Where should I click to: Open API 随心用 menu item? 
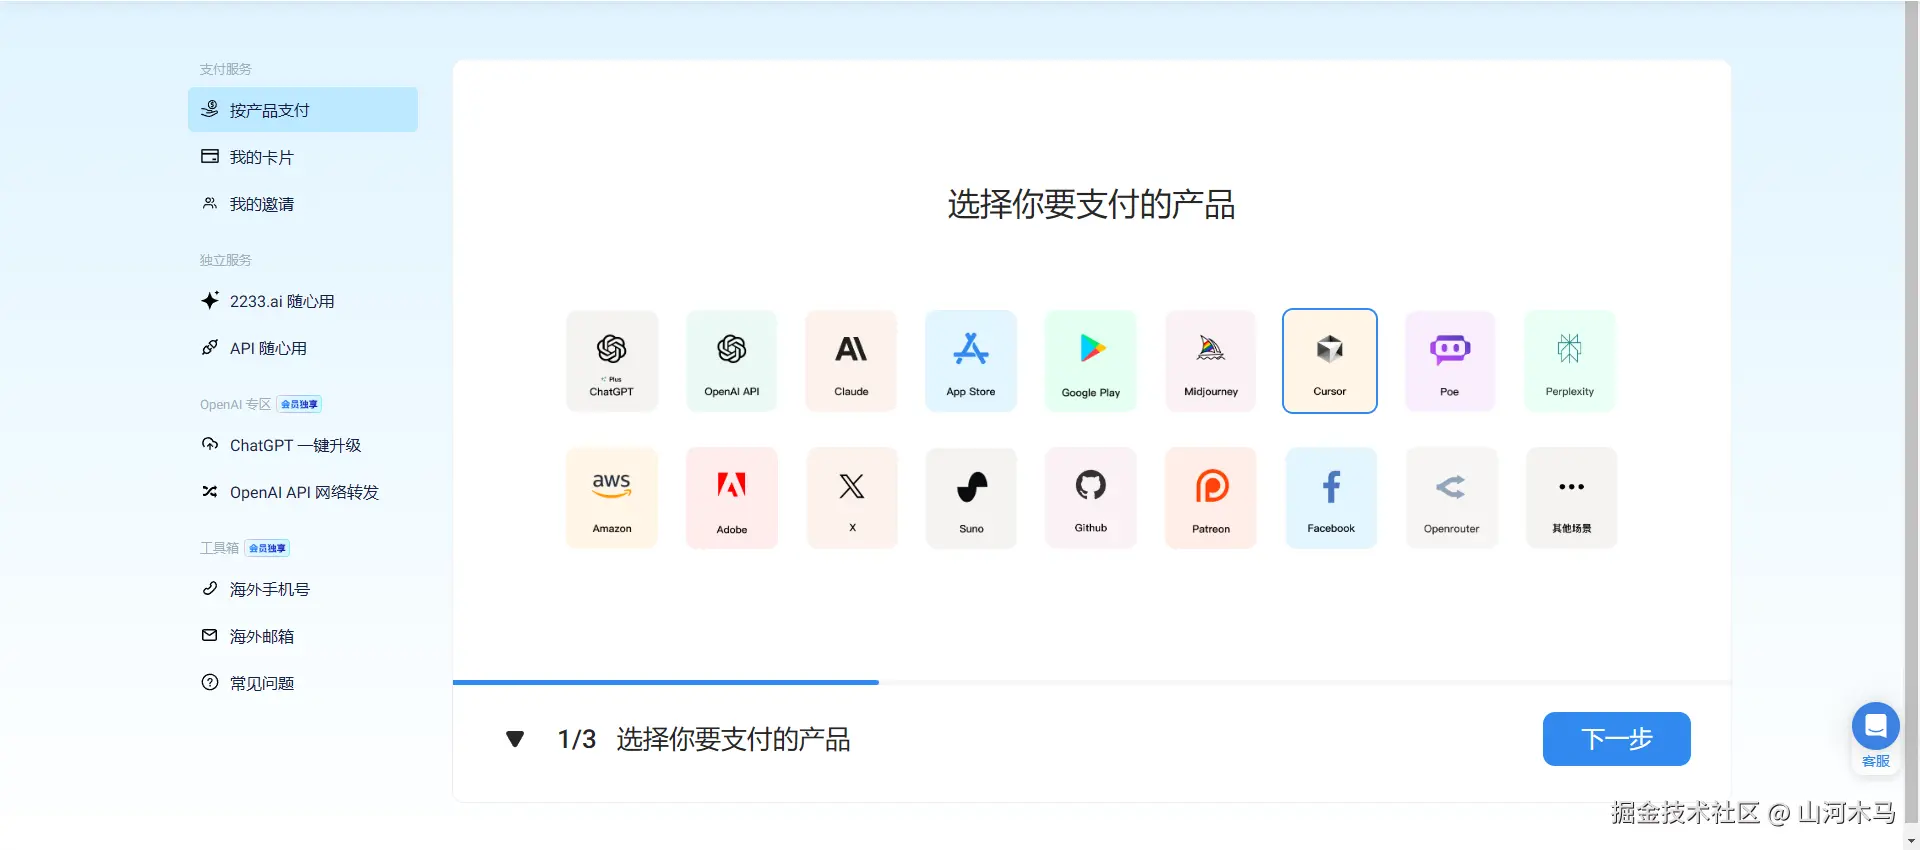tap(303, 348)
